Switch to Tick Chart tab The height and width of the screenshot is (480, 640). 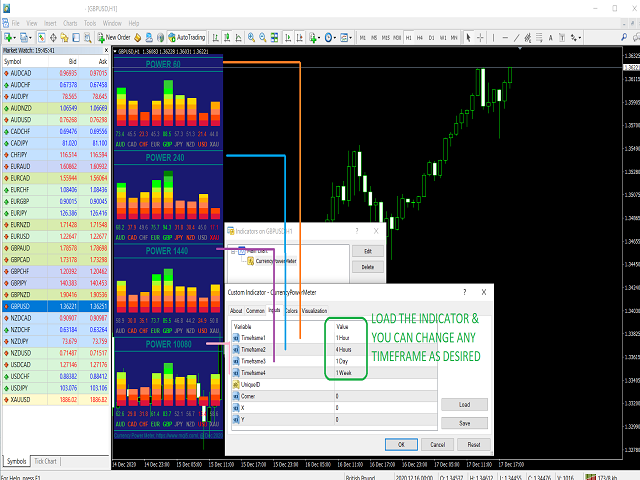pos(45,461)
